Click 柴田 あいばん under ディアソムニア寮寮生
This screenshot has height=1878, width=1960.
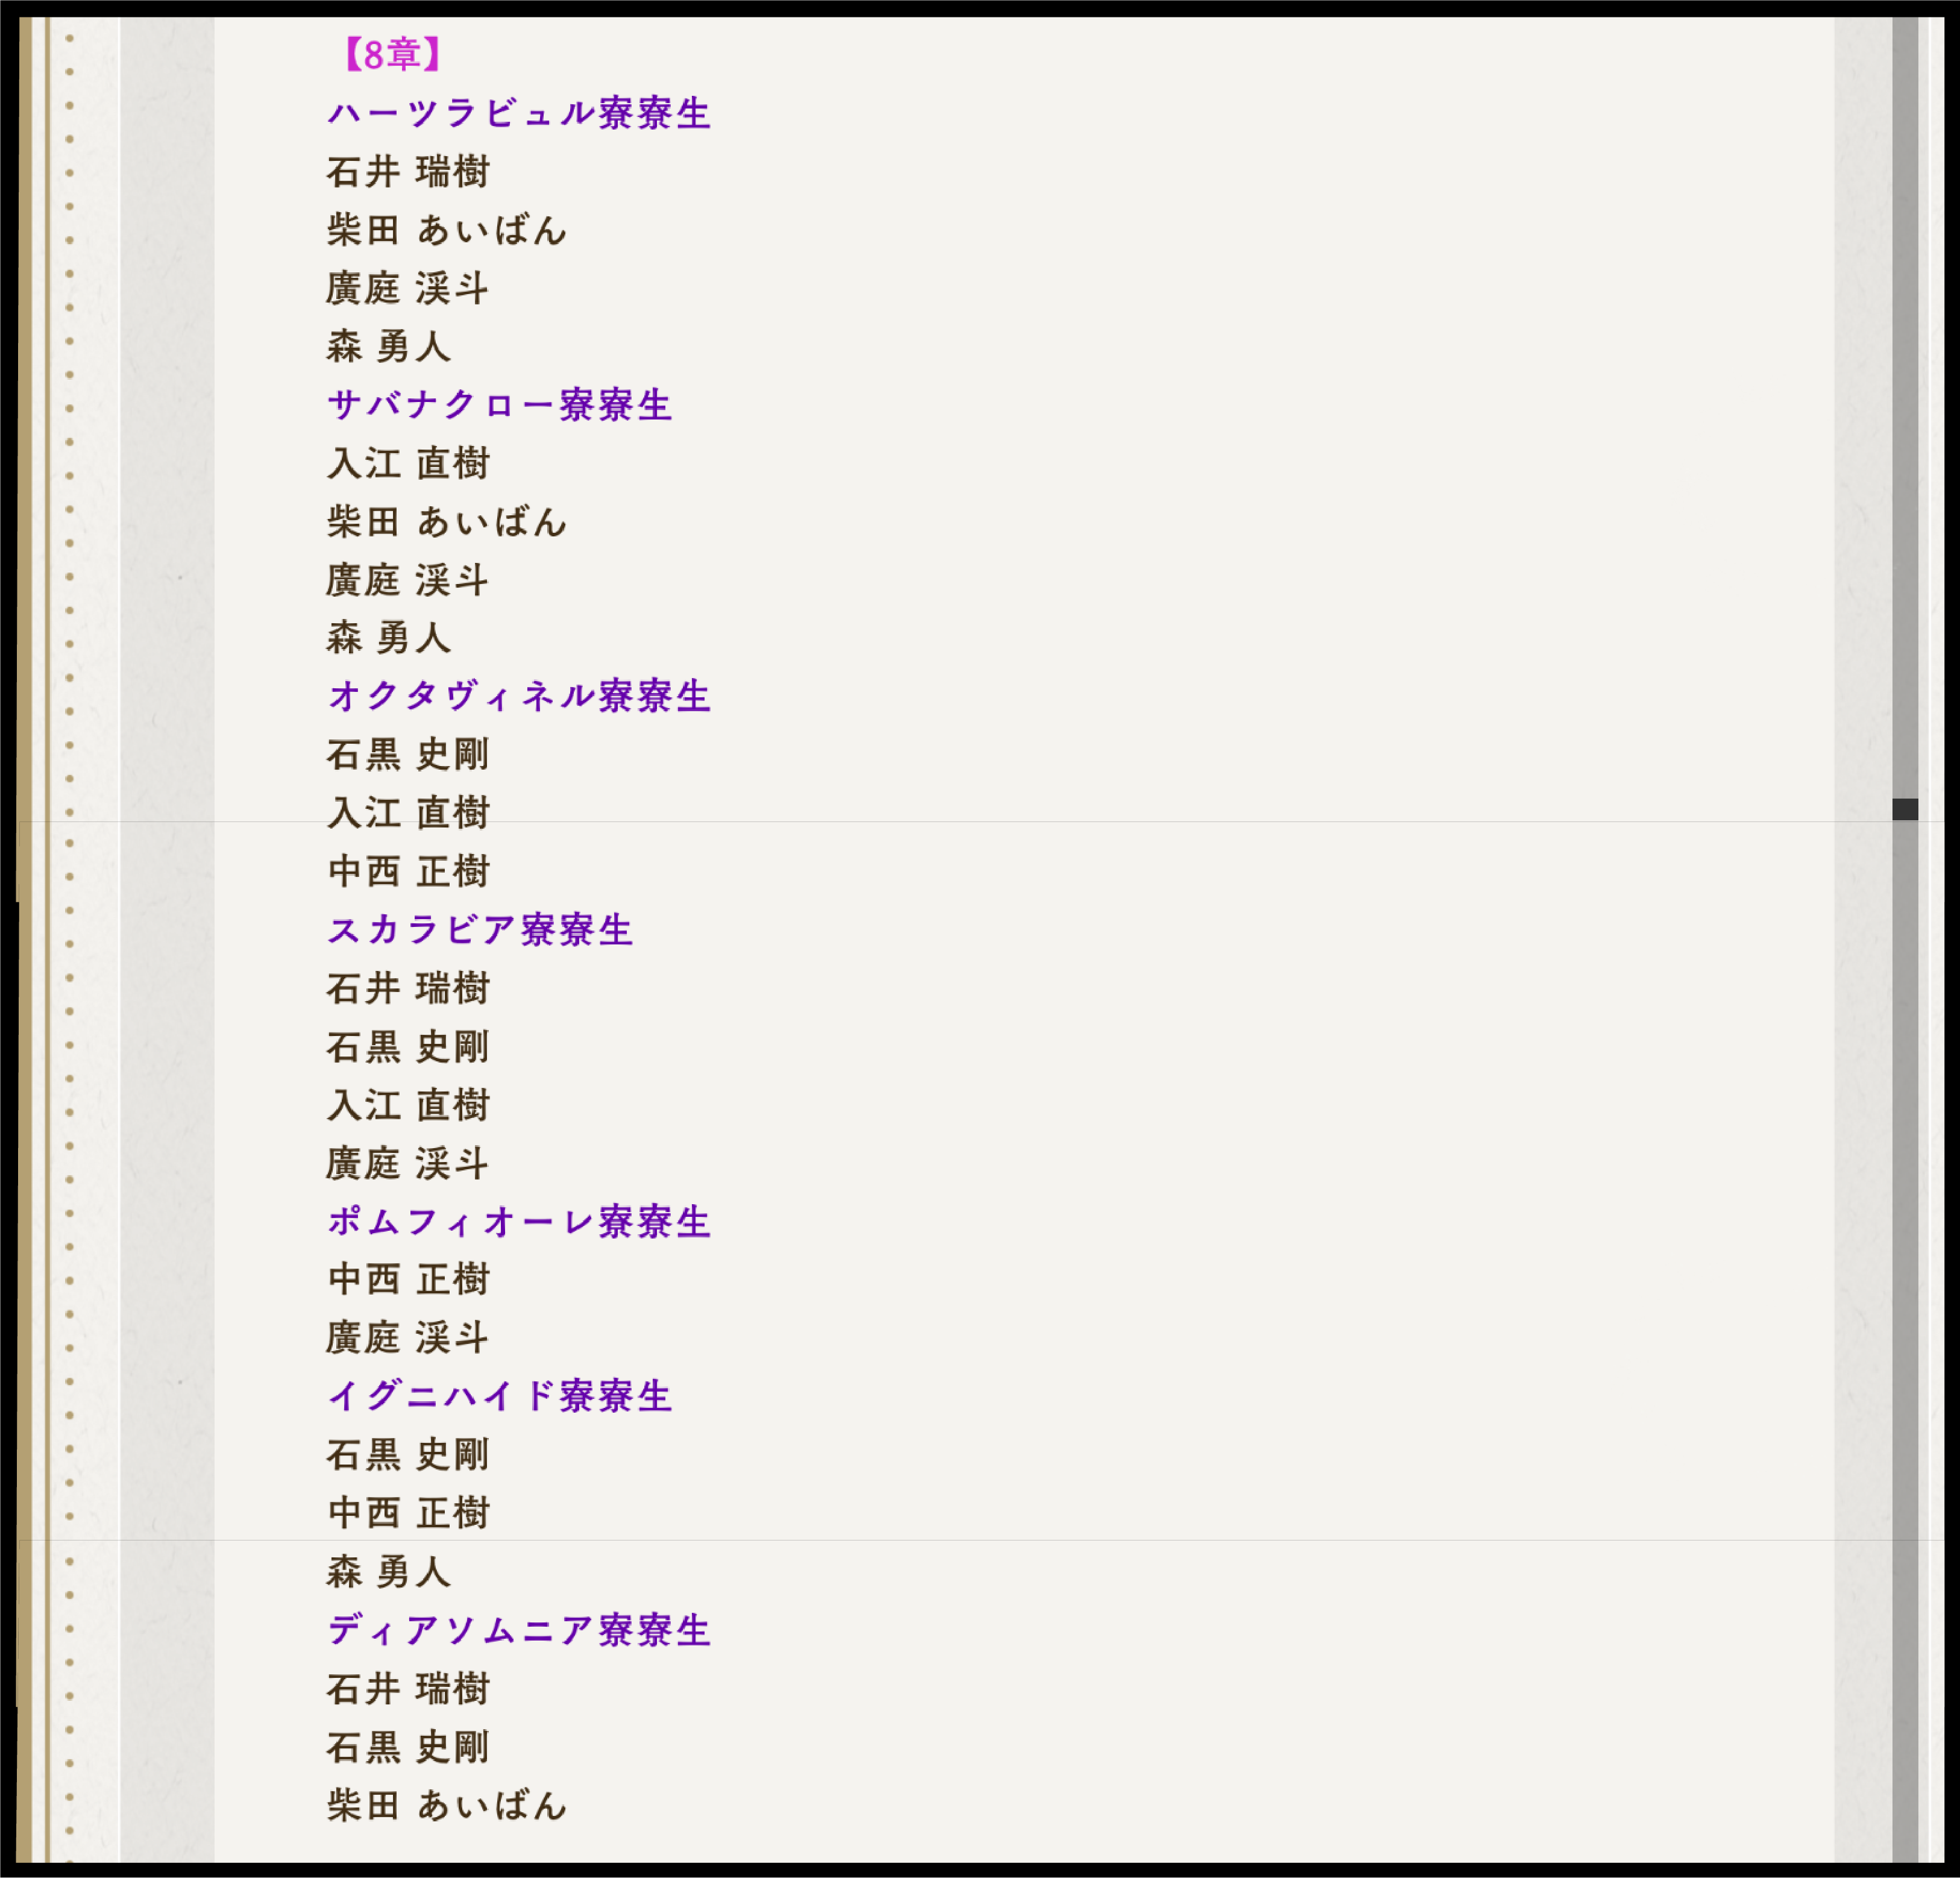pos(446,1805)
